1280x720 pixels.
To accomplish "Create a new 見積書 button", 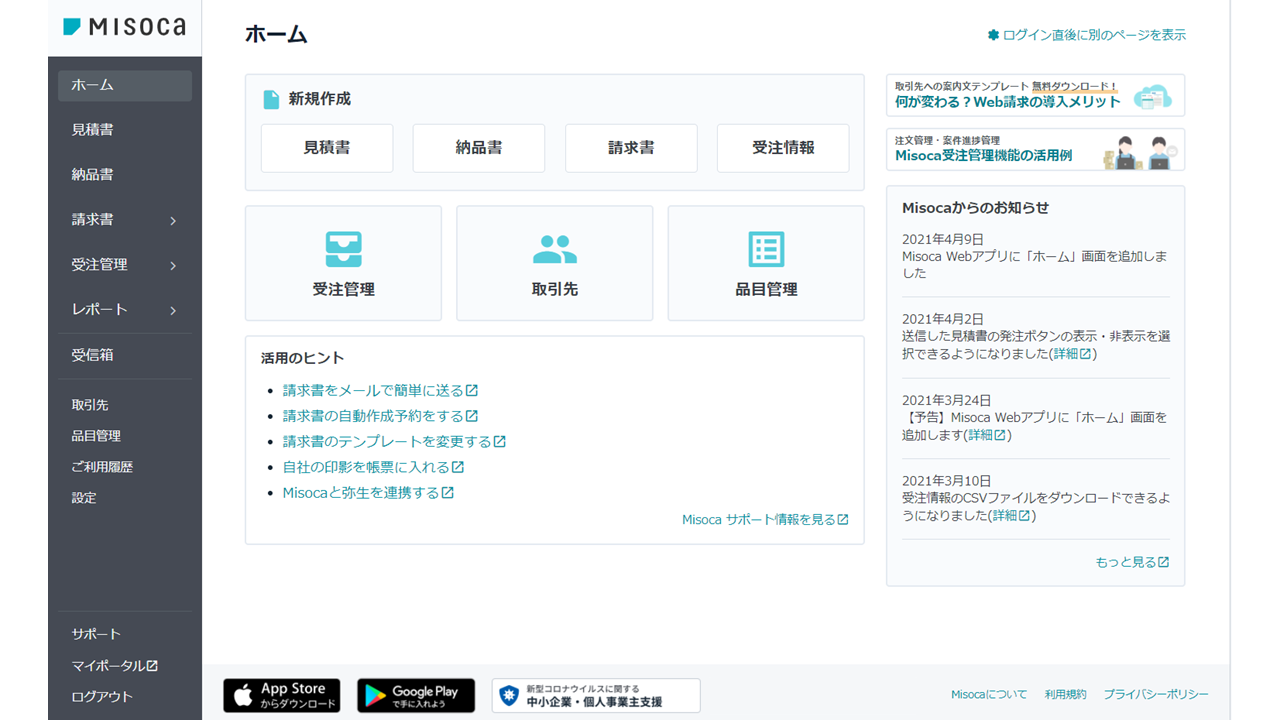I will pyautogui.click(x=327, y=148).
